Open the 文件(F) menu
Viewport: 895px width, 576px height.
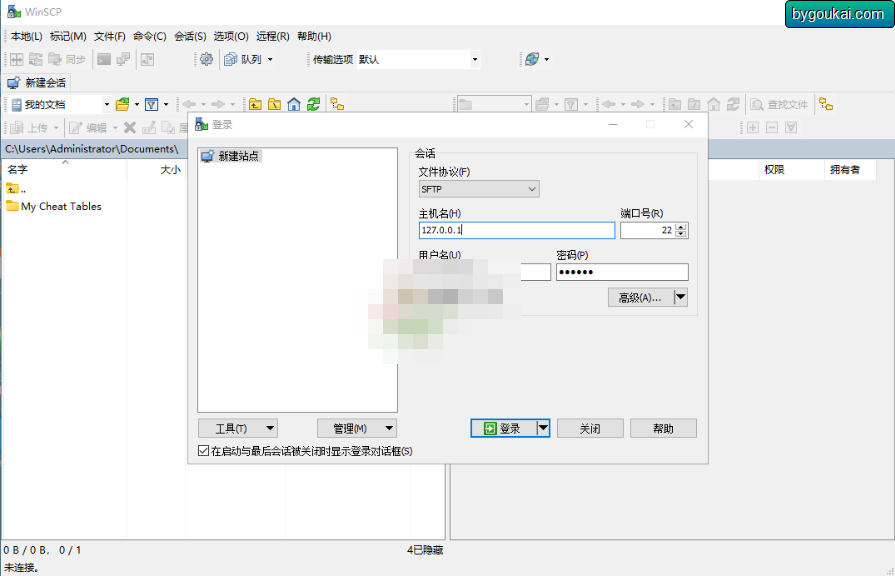[x=110, y=36]
